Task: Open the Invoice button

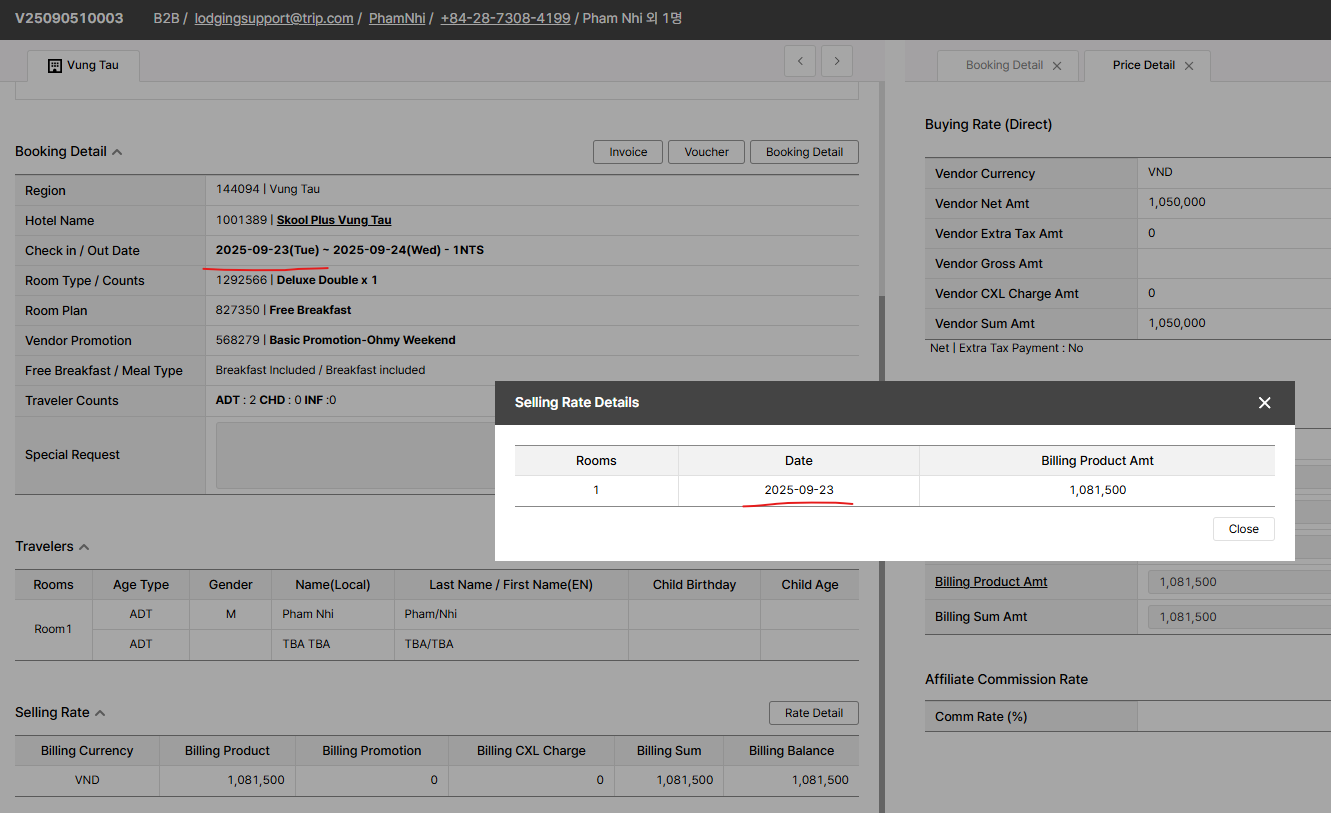Action: coord(628,152)
